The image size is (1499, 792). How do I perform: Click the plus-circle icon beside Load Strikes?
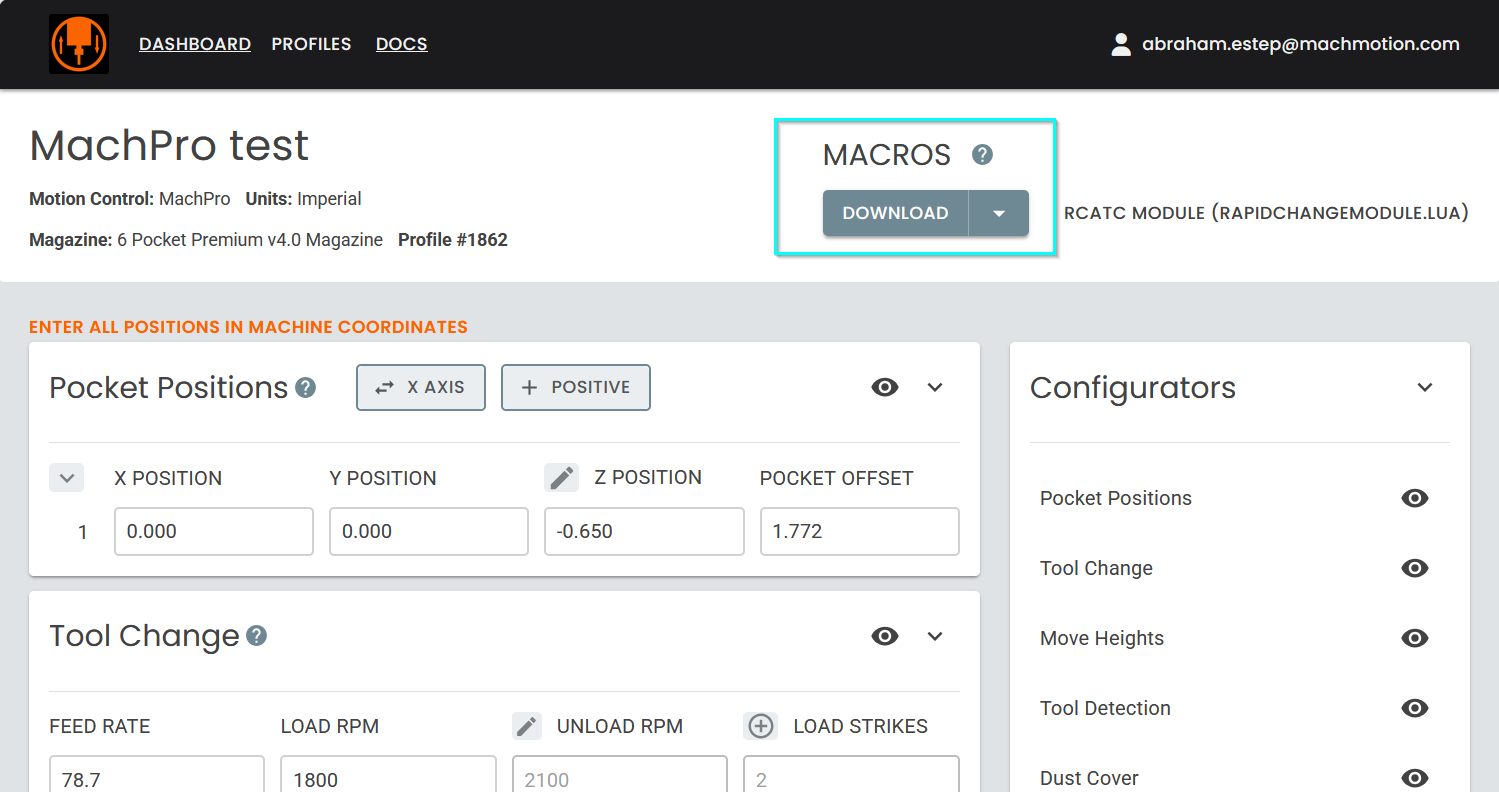point(761,726)
